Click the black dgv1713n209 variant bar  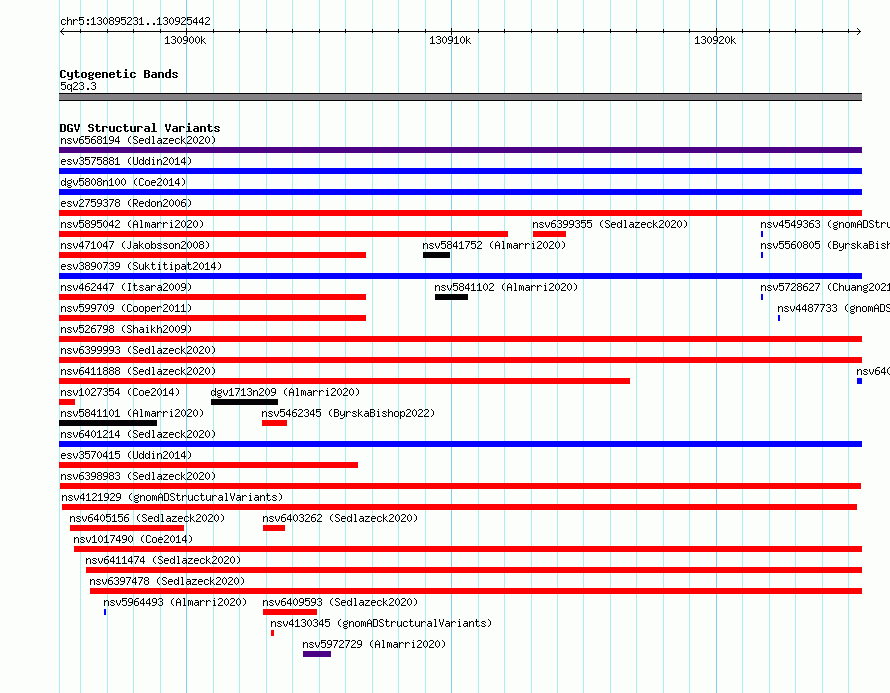coord(244,402)
